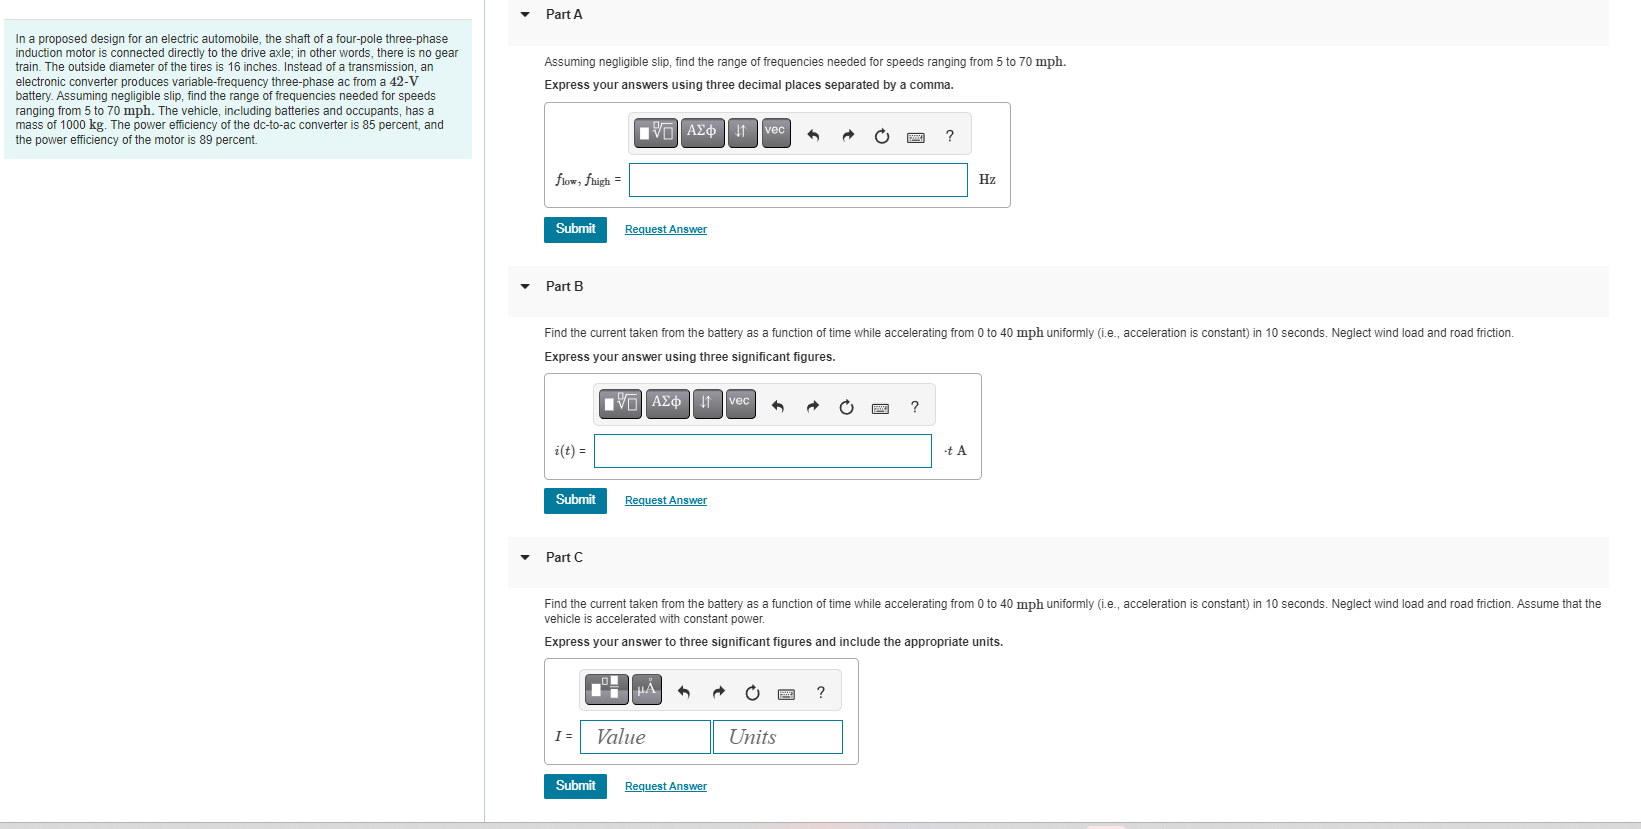Click the subscript/superscript arrows button in Part A
The image size is (1641, 829).
[x=741, y=132]
